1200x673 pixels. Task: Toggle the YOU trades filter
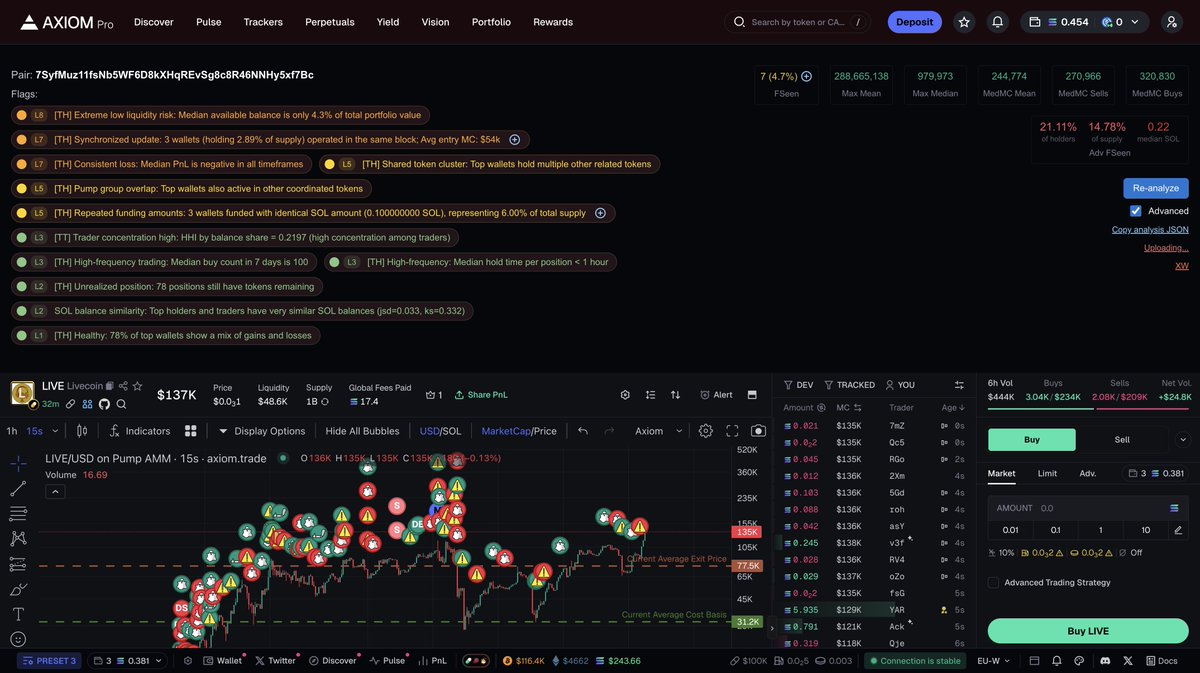(x=899, y=385)
